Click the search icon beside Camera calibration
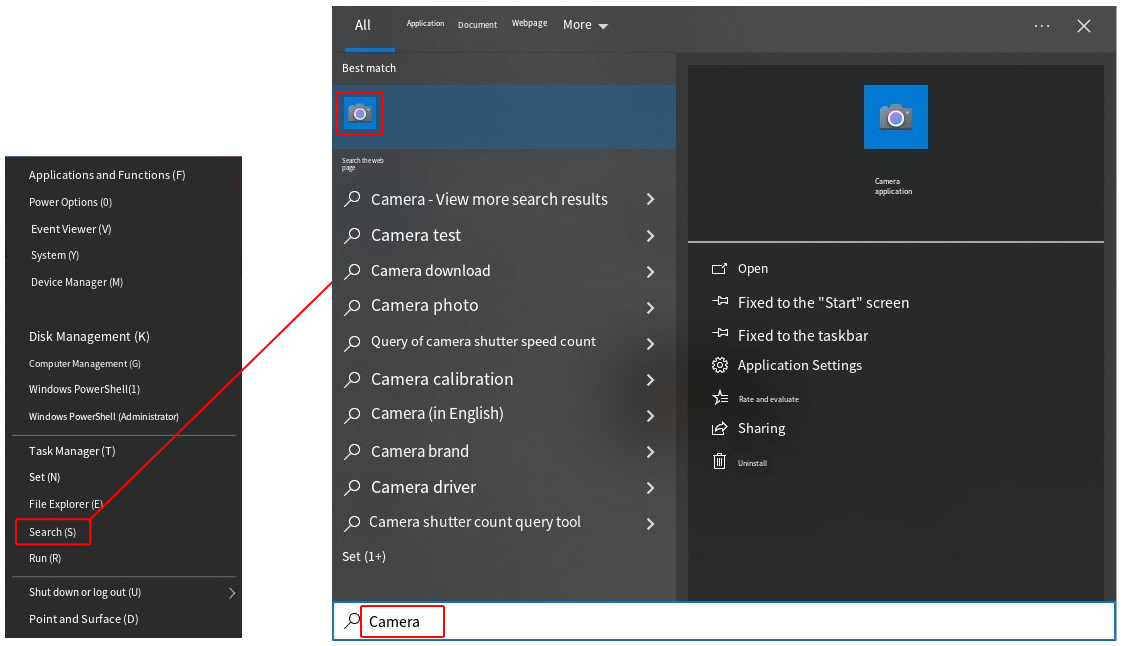The image size is (1122, 646). (x=352, y=379)
